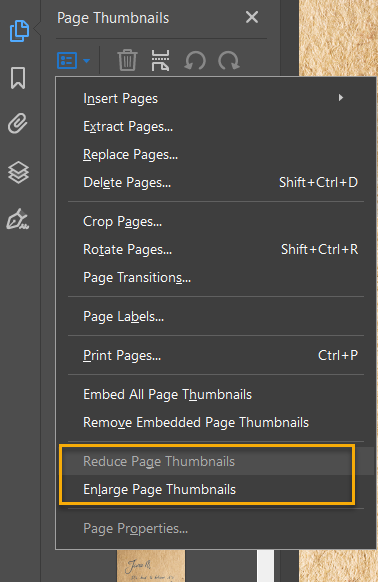Screen dimensions: 378x582
Task: Close the Page Thumbnails panel
Action: click(252, 17)
